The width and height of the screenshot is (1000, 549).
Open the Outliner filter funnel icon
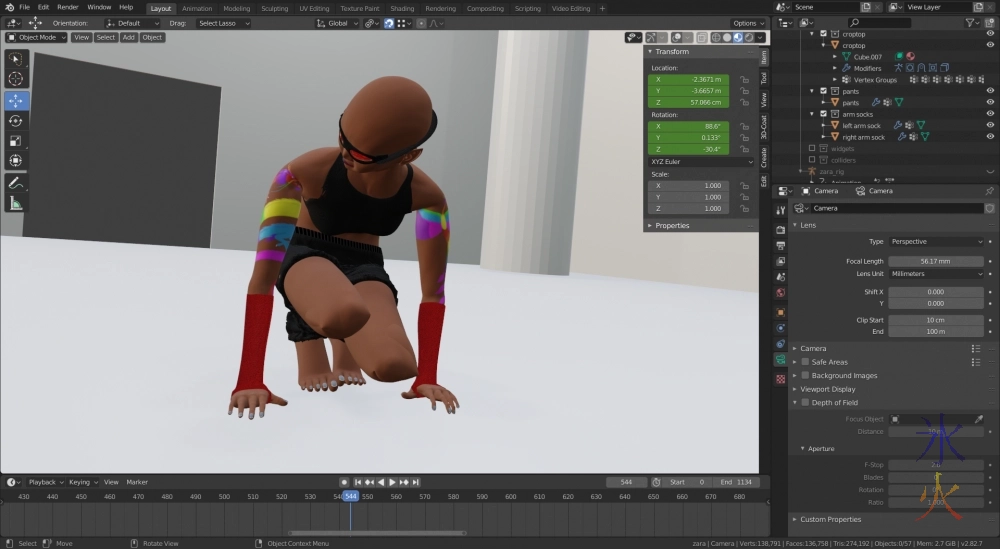(971, 22)
